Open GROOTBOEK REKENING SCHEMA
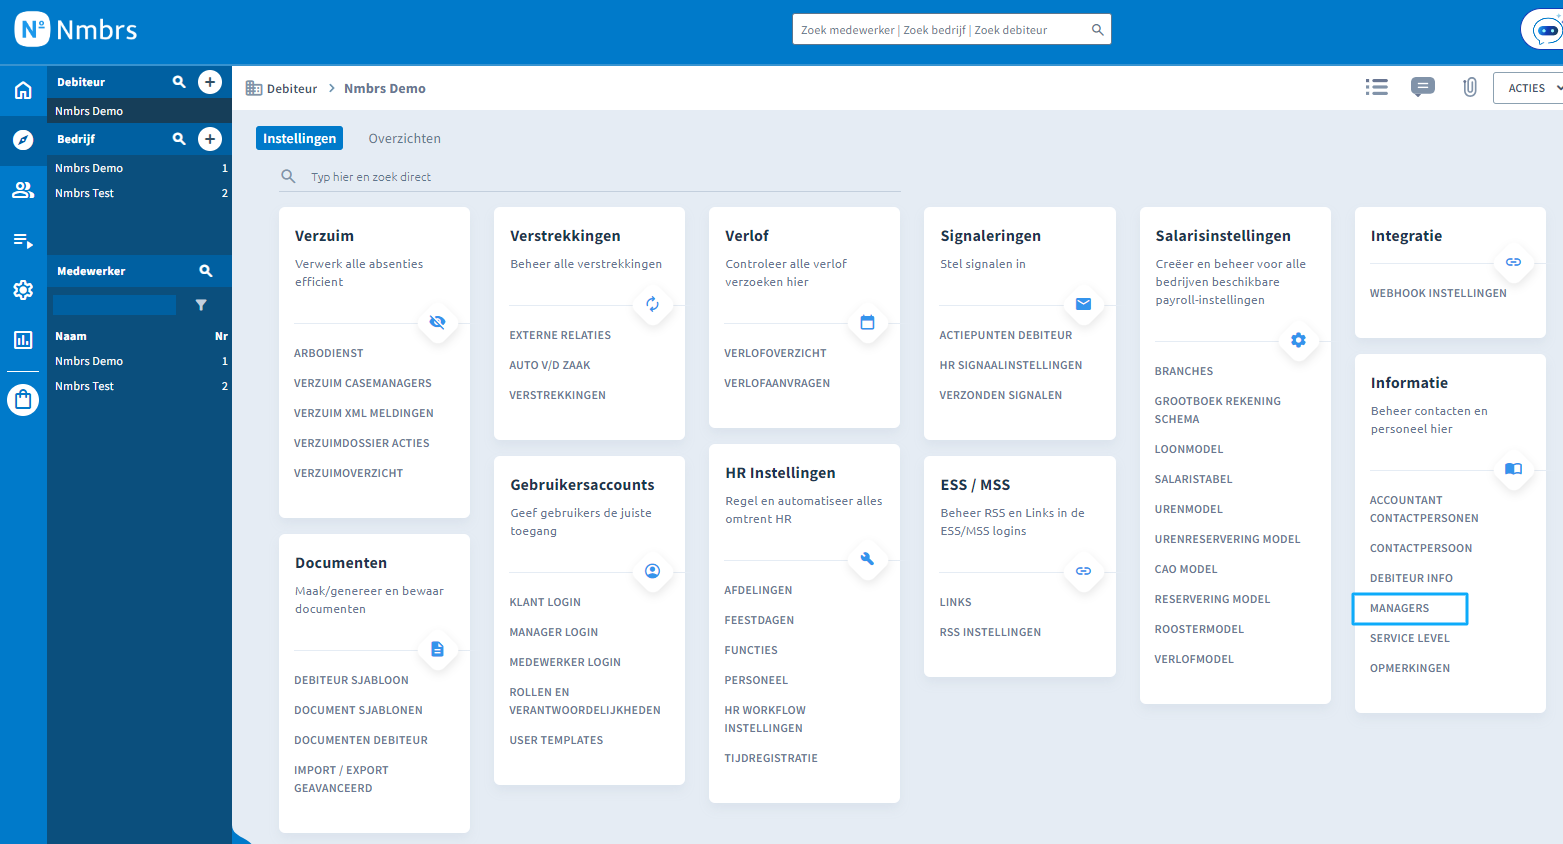This screenshot has height=844, width=1563. (x=1218, y=410)
